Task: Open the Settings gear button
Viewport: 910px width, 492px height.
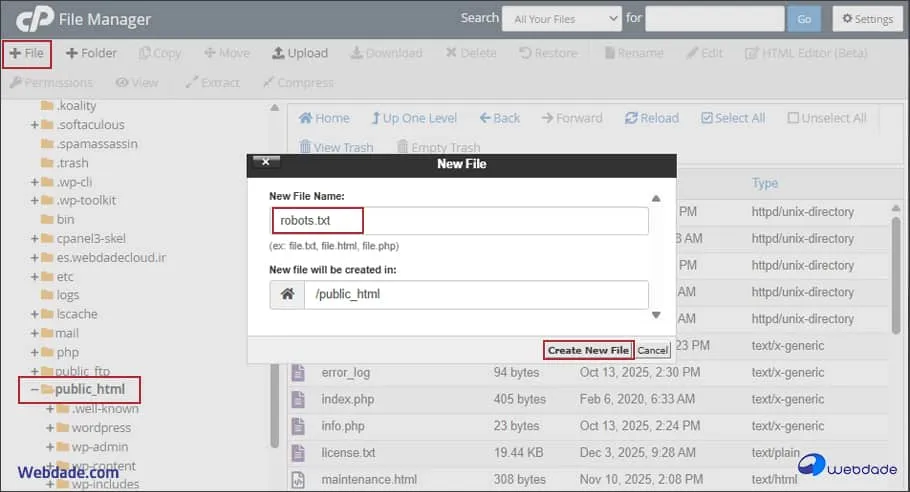Action: coord(864,19)
